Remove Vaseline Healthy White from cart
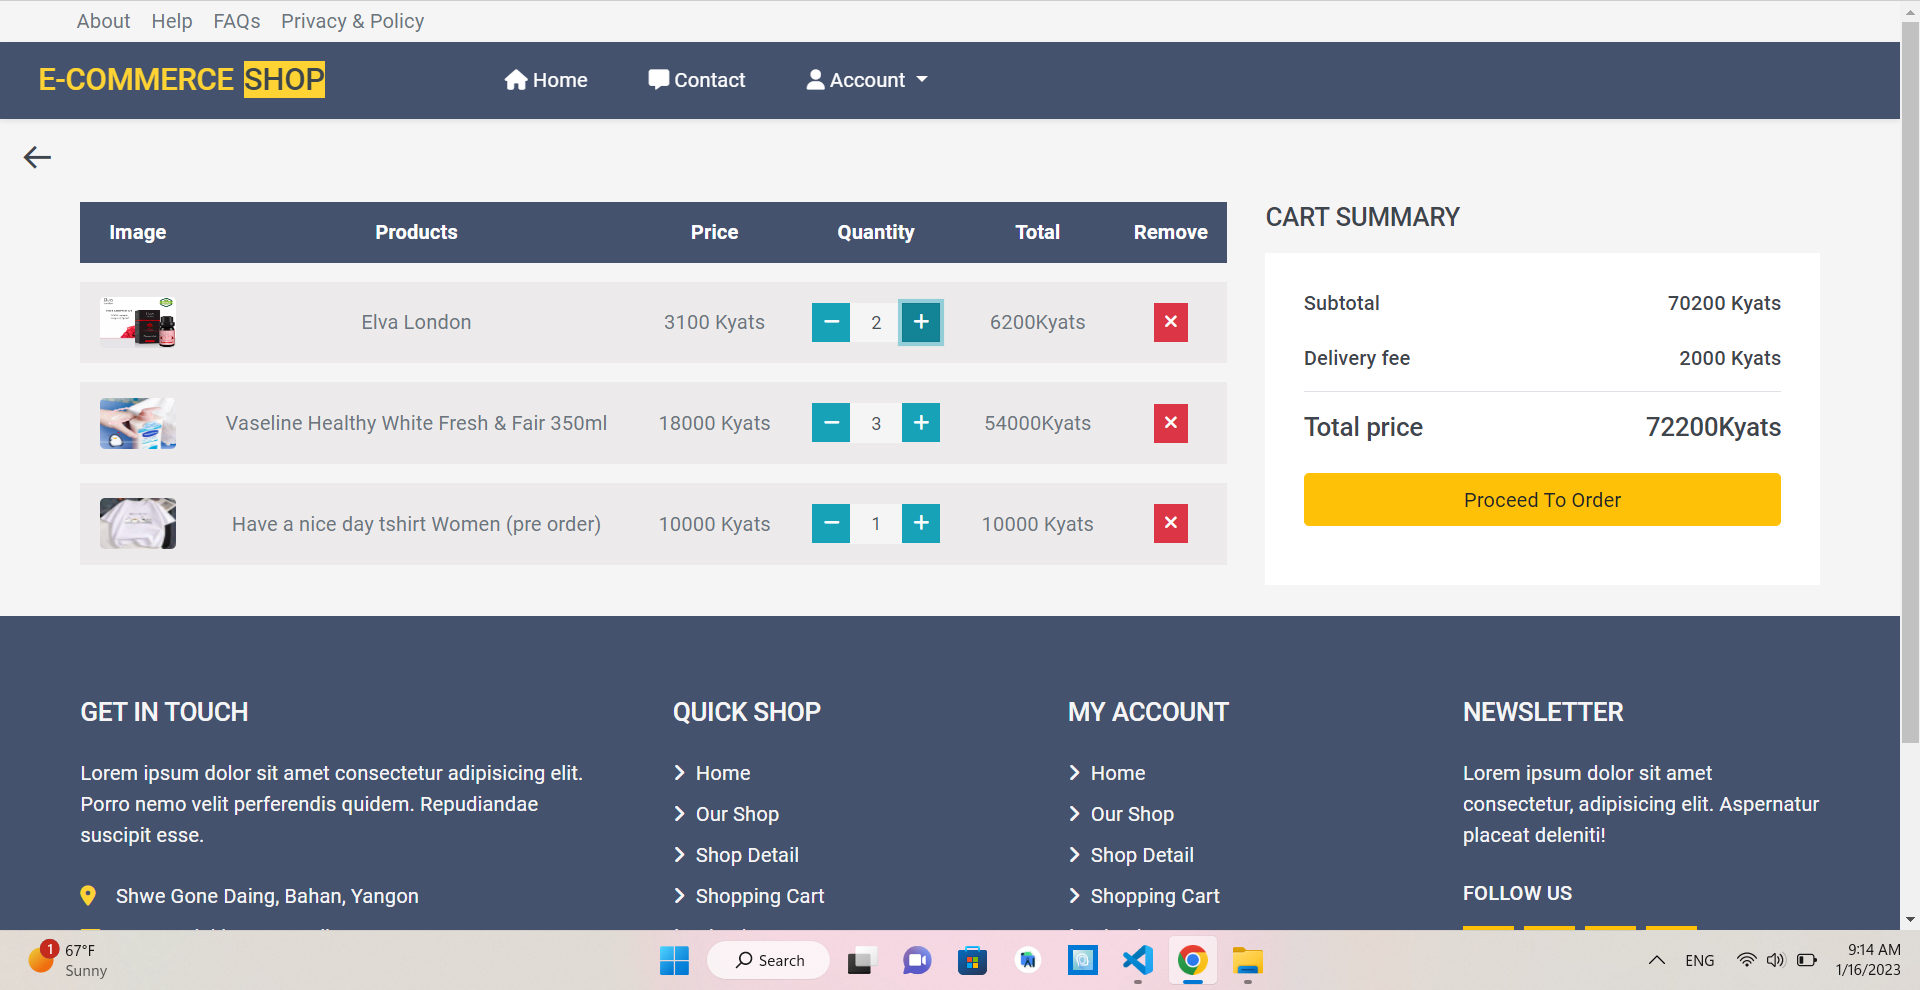 1170,423
